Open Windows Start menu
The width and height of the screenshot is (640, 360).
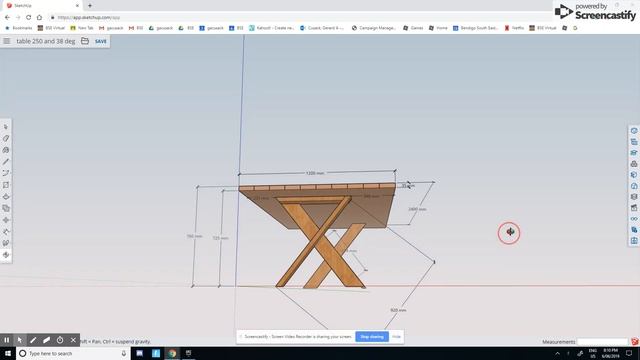(x=8, y=353)
